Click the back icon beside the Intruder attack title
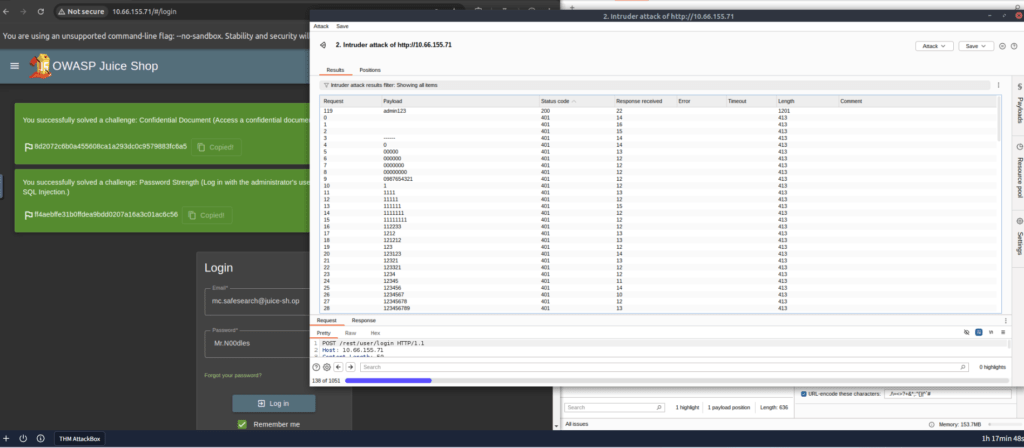The image size is (1024, 448). pos(322,45)
